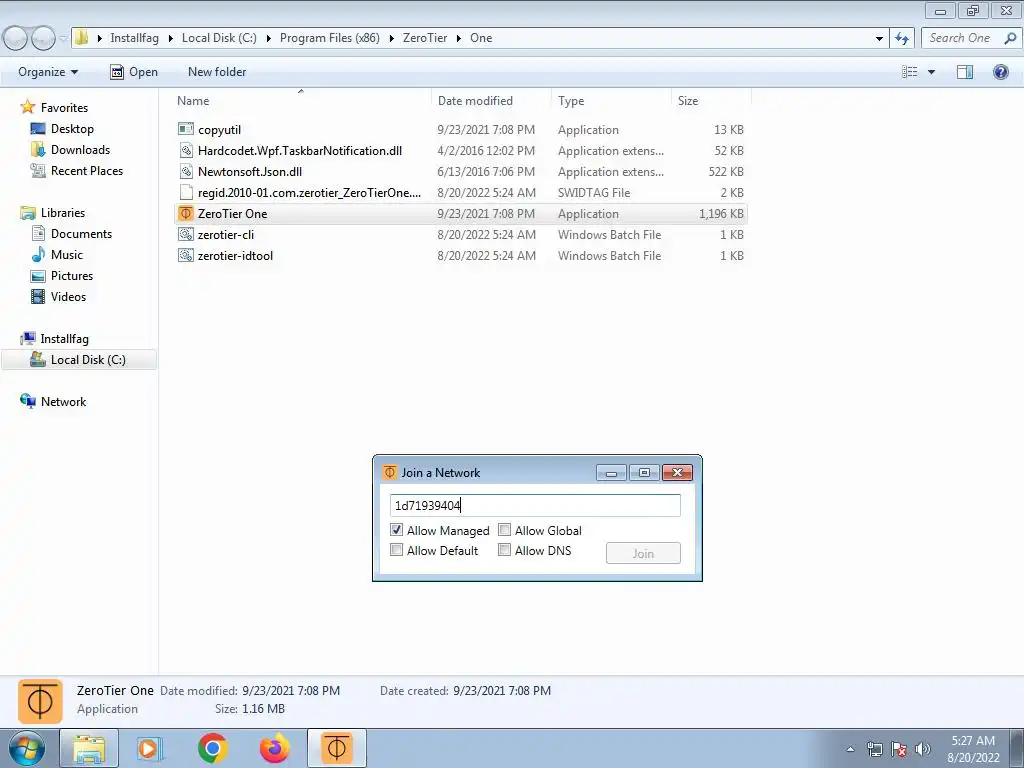Open the Help question mark icon
Screen dimensions: 1024x768
coord(1000,72)
